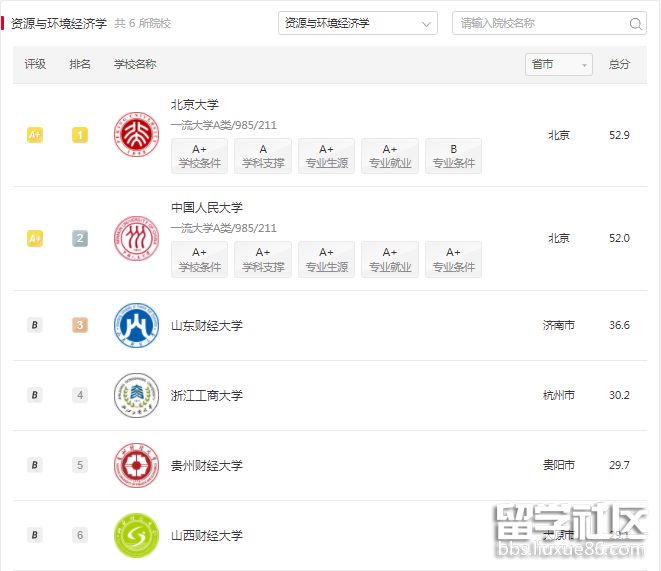Open the 省市 province filter dropdown
661x571 pixels.
pos(559,64)
